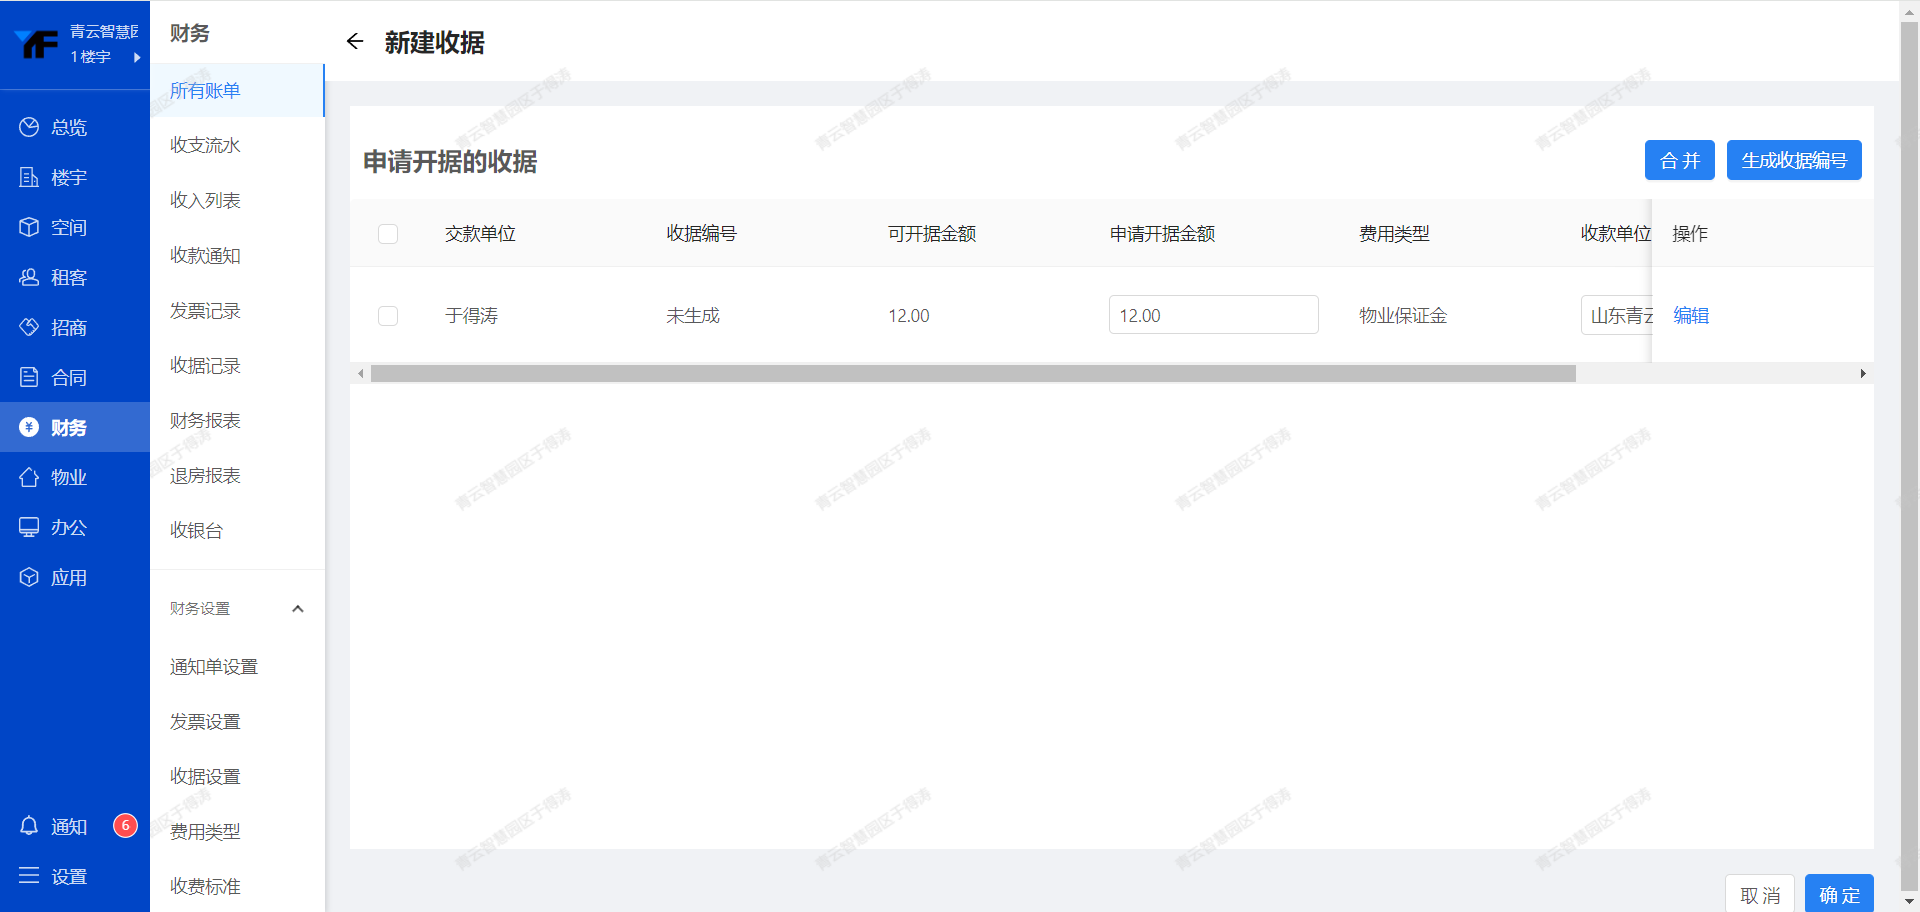Select the 租客 tenant icon

[x=29, y=277]
